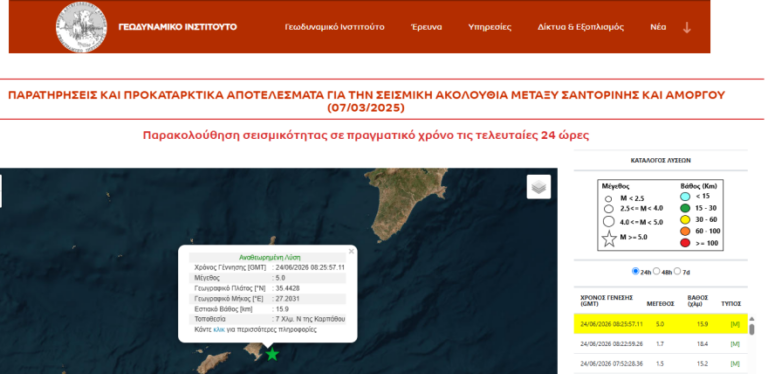Open the Υπηρεσίες menu
768x374 pixels.
[x=490, y=27]
